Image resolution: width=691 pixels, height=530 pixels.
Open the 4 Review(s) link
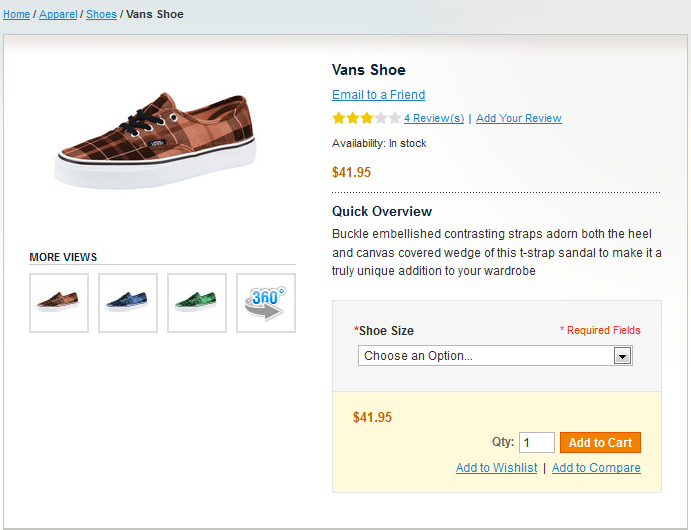[x=434, y=118]
